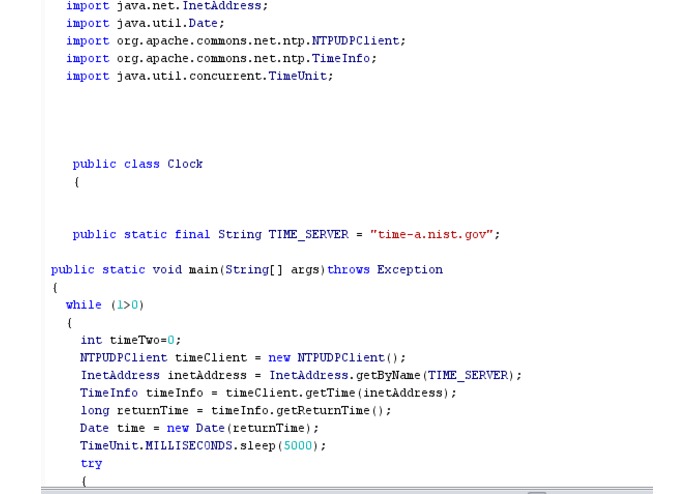Click new NTPUDPClient() constructor call
The height and width of the screenshot is (494, 695).
point(333,358)
